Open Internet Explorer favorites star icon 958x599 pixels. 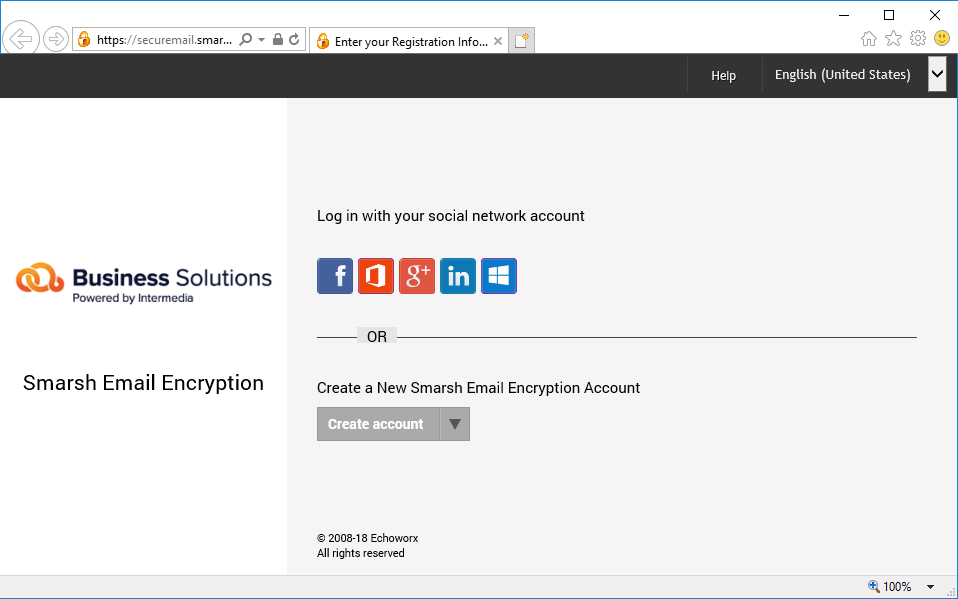pyautogui.click(x=893, y=38)
